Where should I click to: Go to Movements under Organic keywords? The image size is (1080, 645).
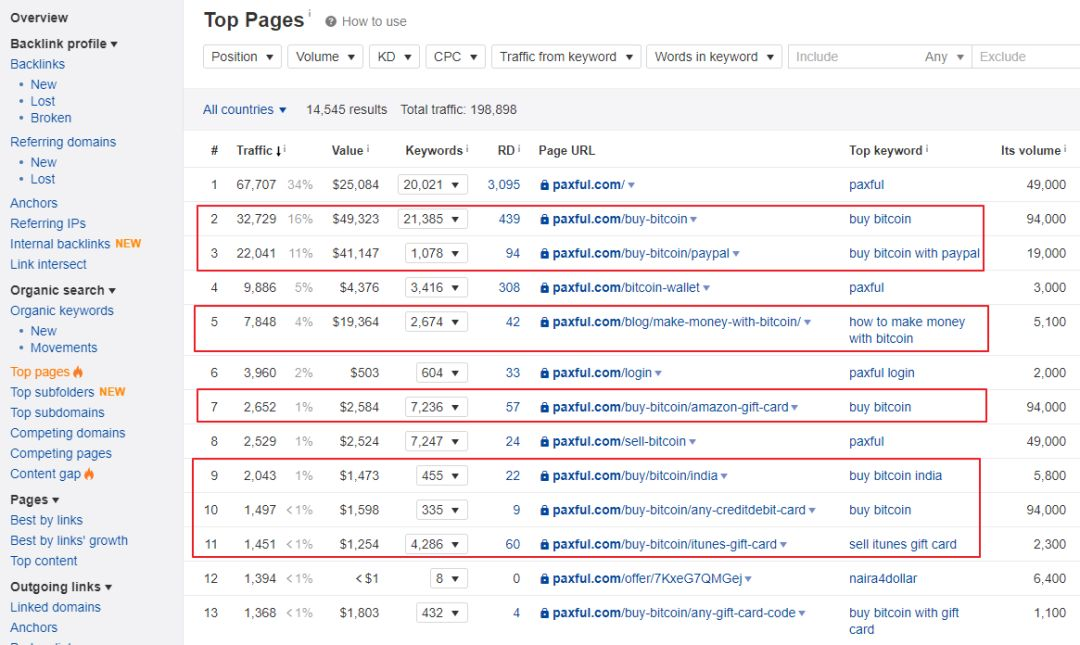[x=63, y=348]
